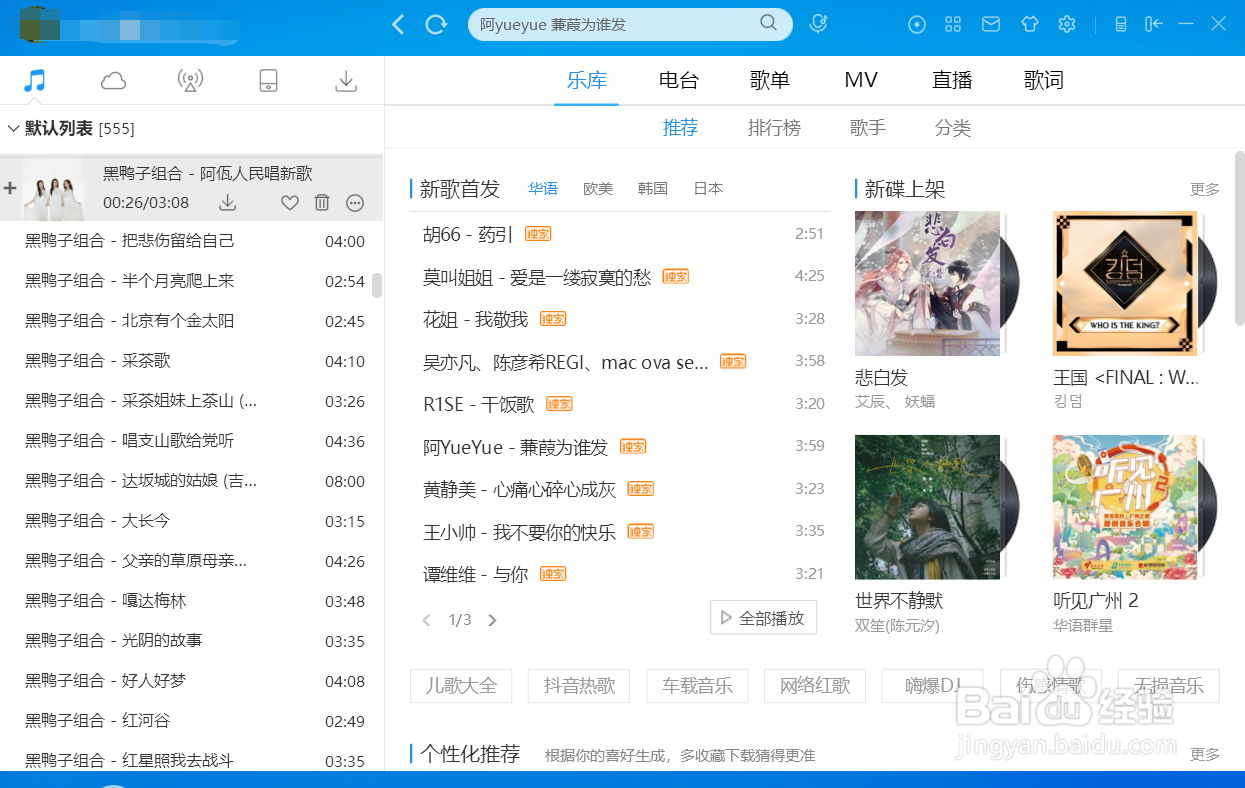Open 听见广州 2 album cover
The width and height of the screenshot is (1245, 788).
(x=1125, y=507)
